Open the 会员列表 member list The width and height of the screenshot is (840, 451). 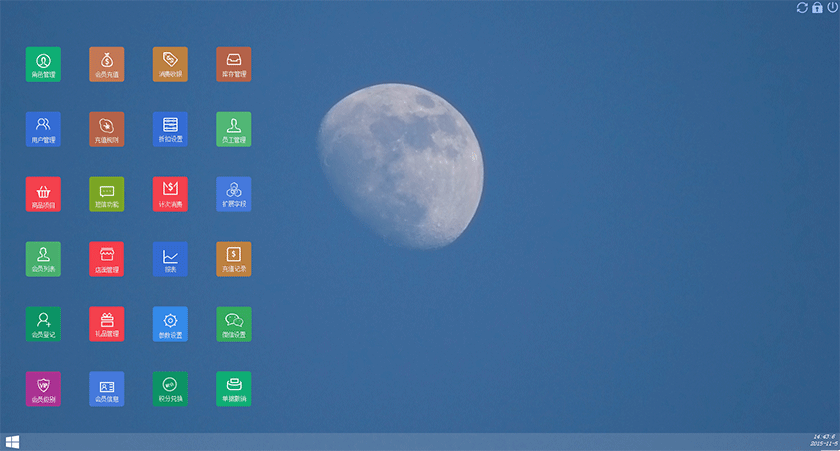43,259
